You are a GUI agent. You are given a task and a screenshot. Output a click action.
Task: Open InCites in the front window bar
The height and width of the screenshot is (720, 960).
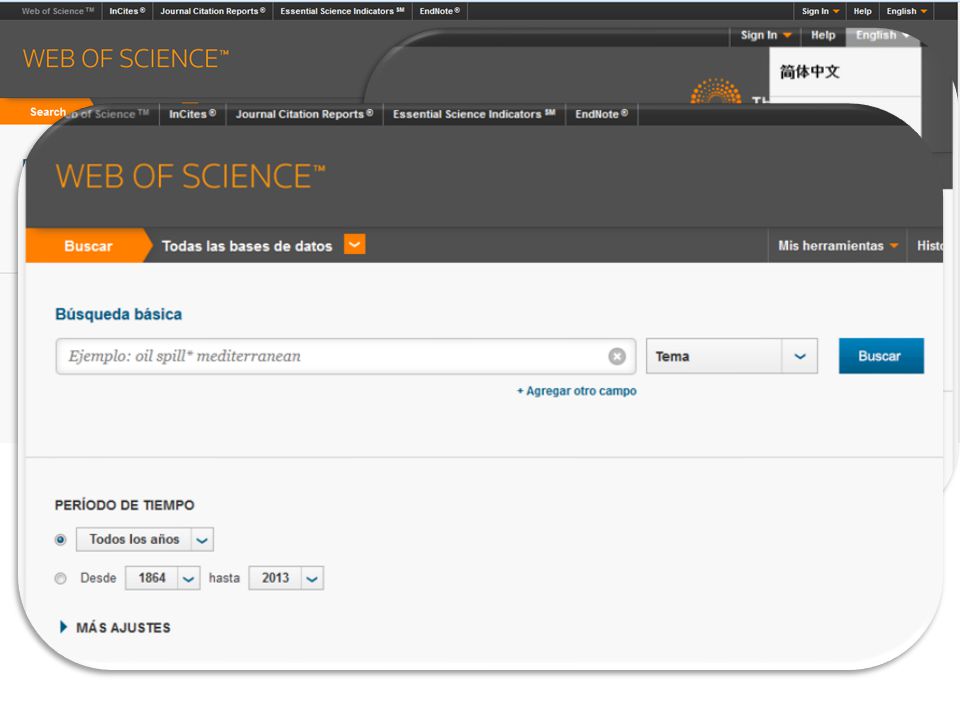[x=192, y=114]
